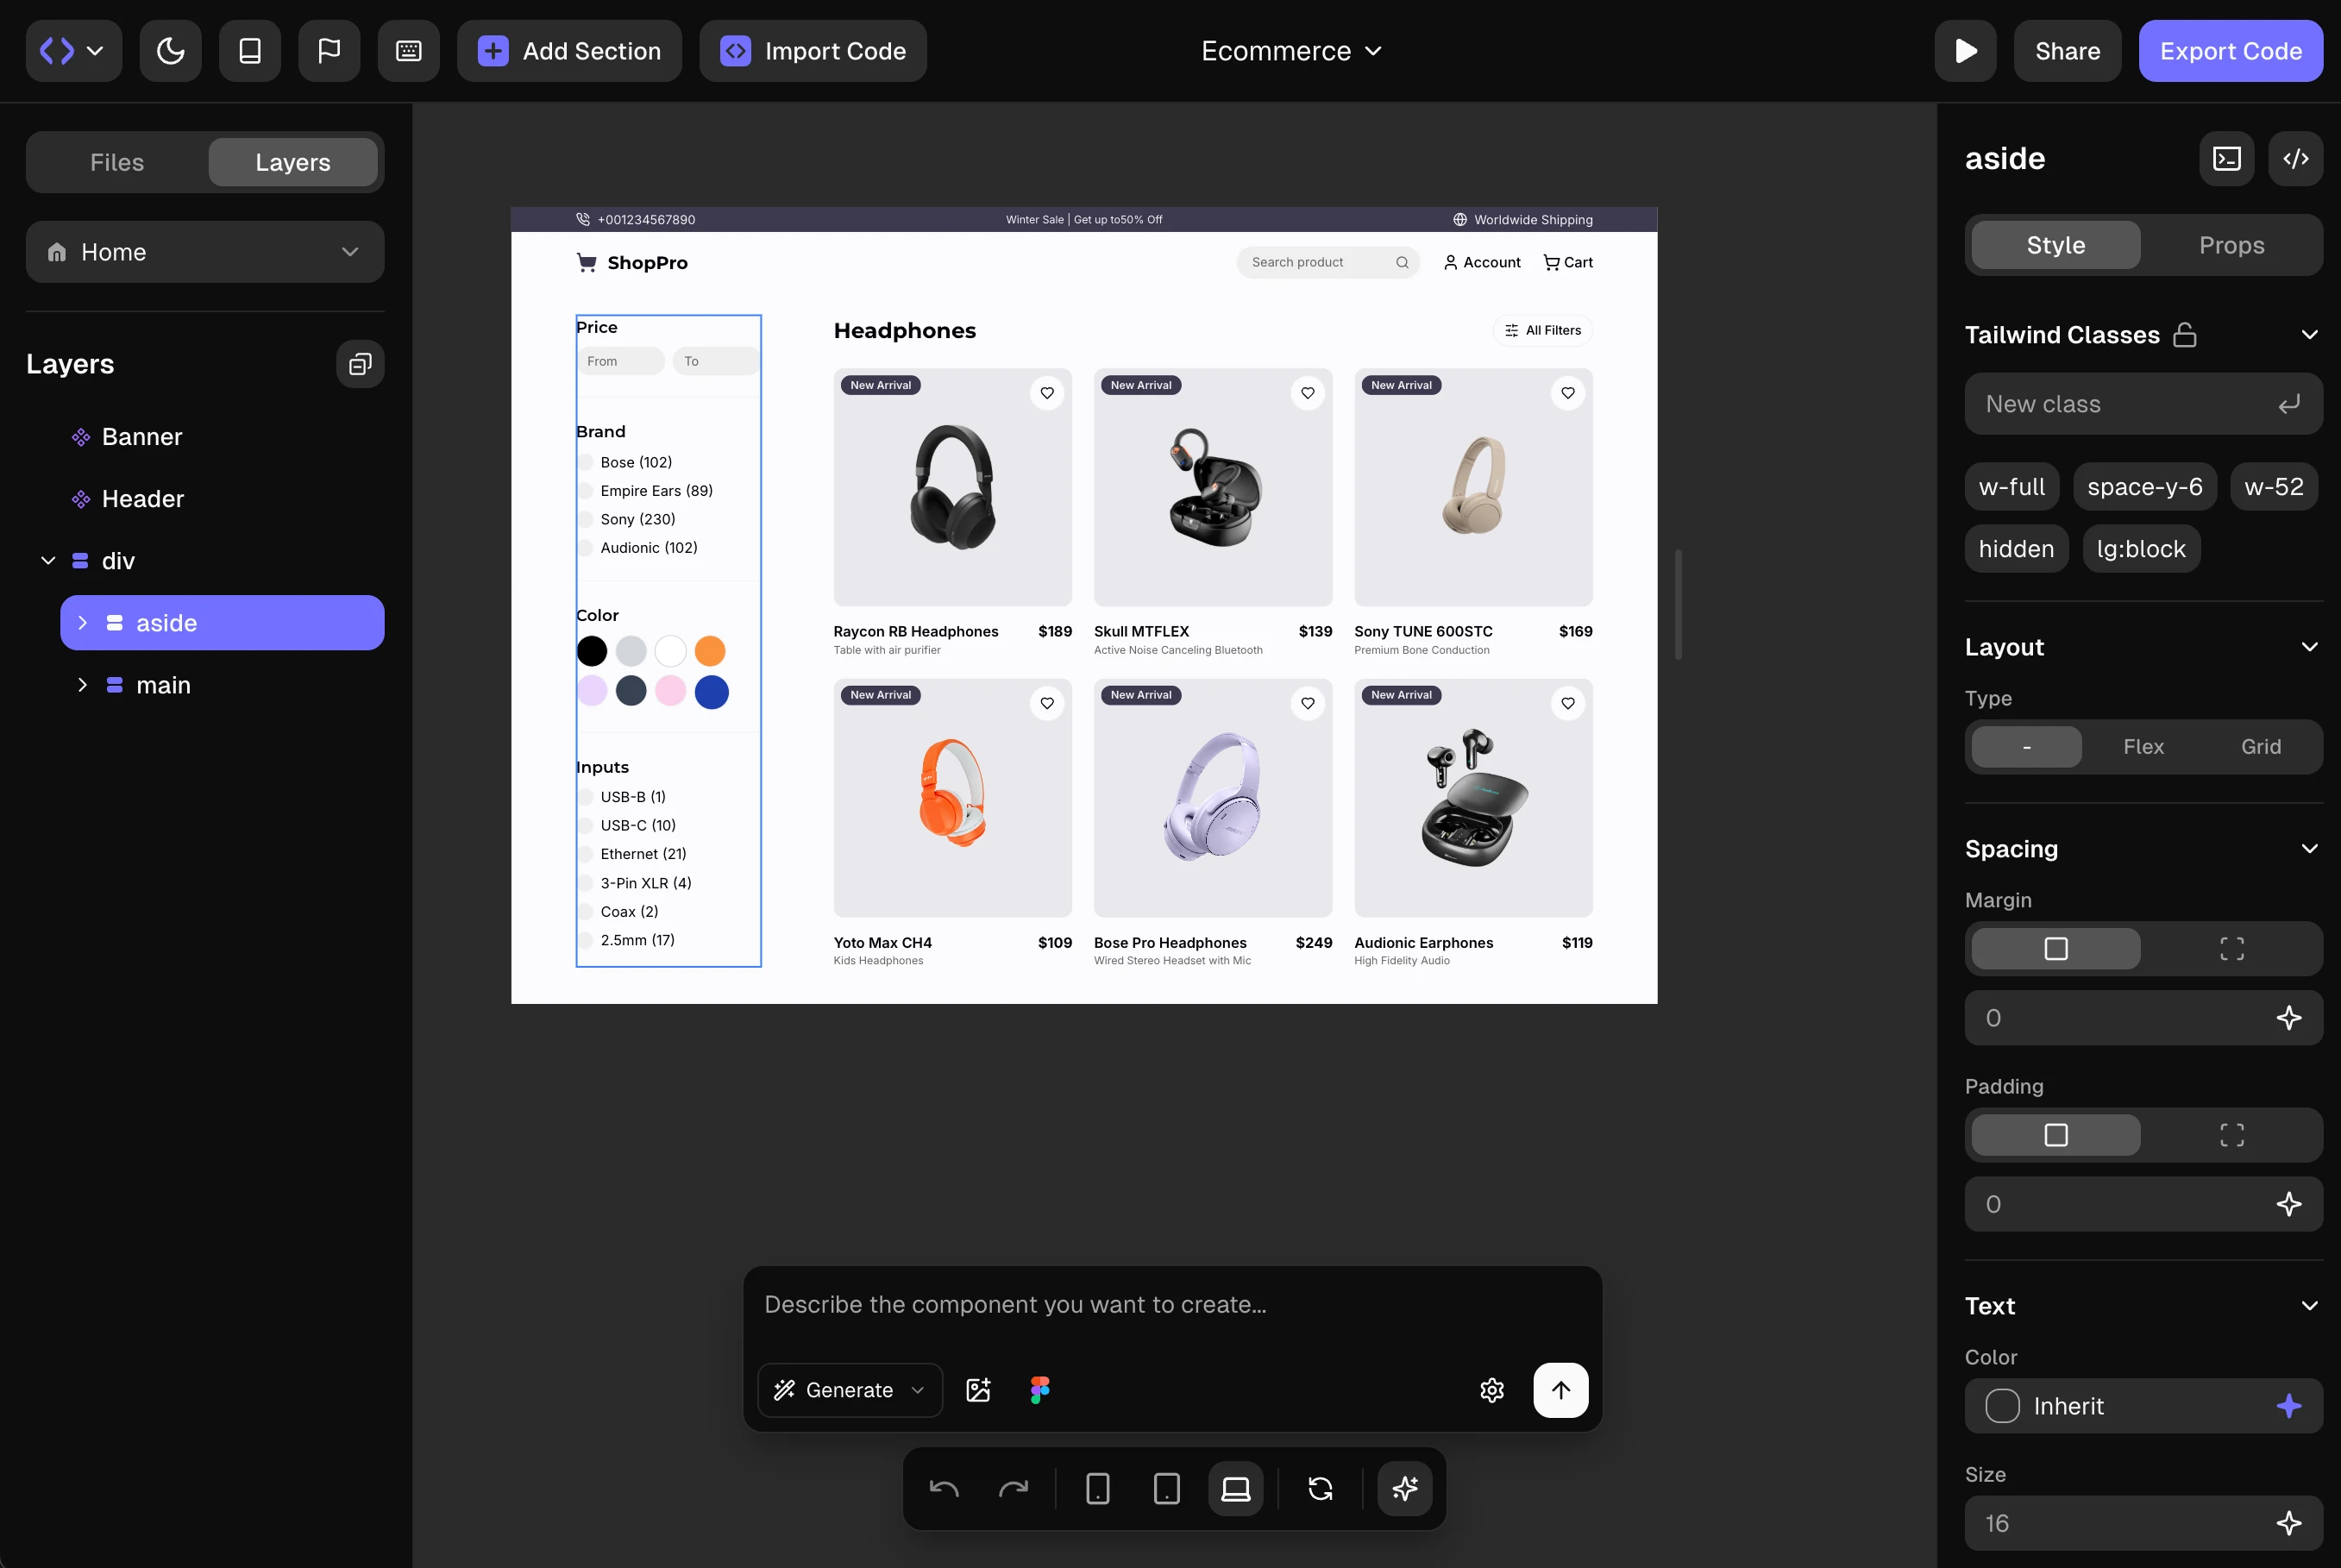Click the Figma import icon
2341x1568 pixels.
click(1040, 1390)
